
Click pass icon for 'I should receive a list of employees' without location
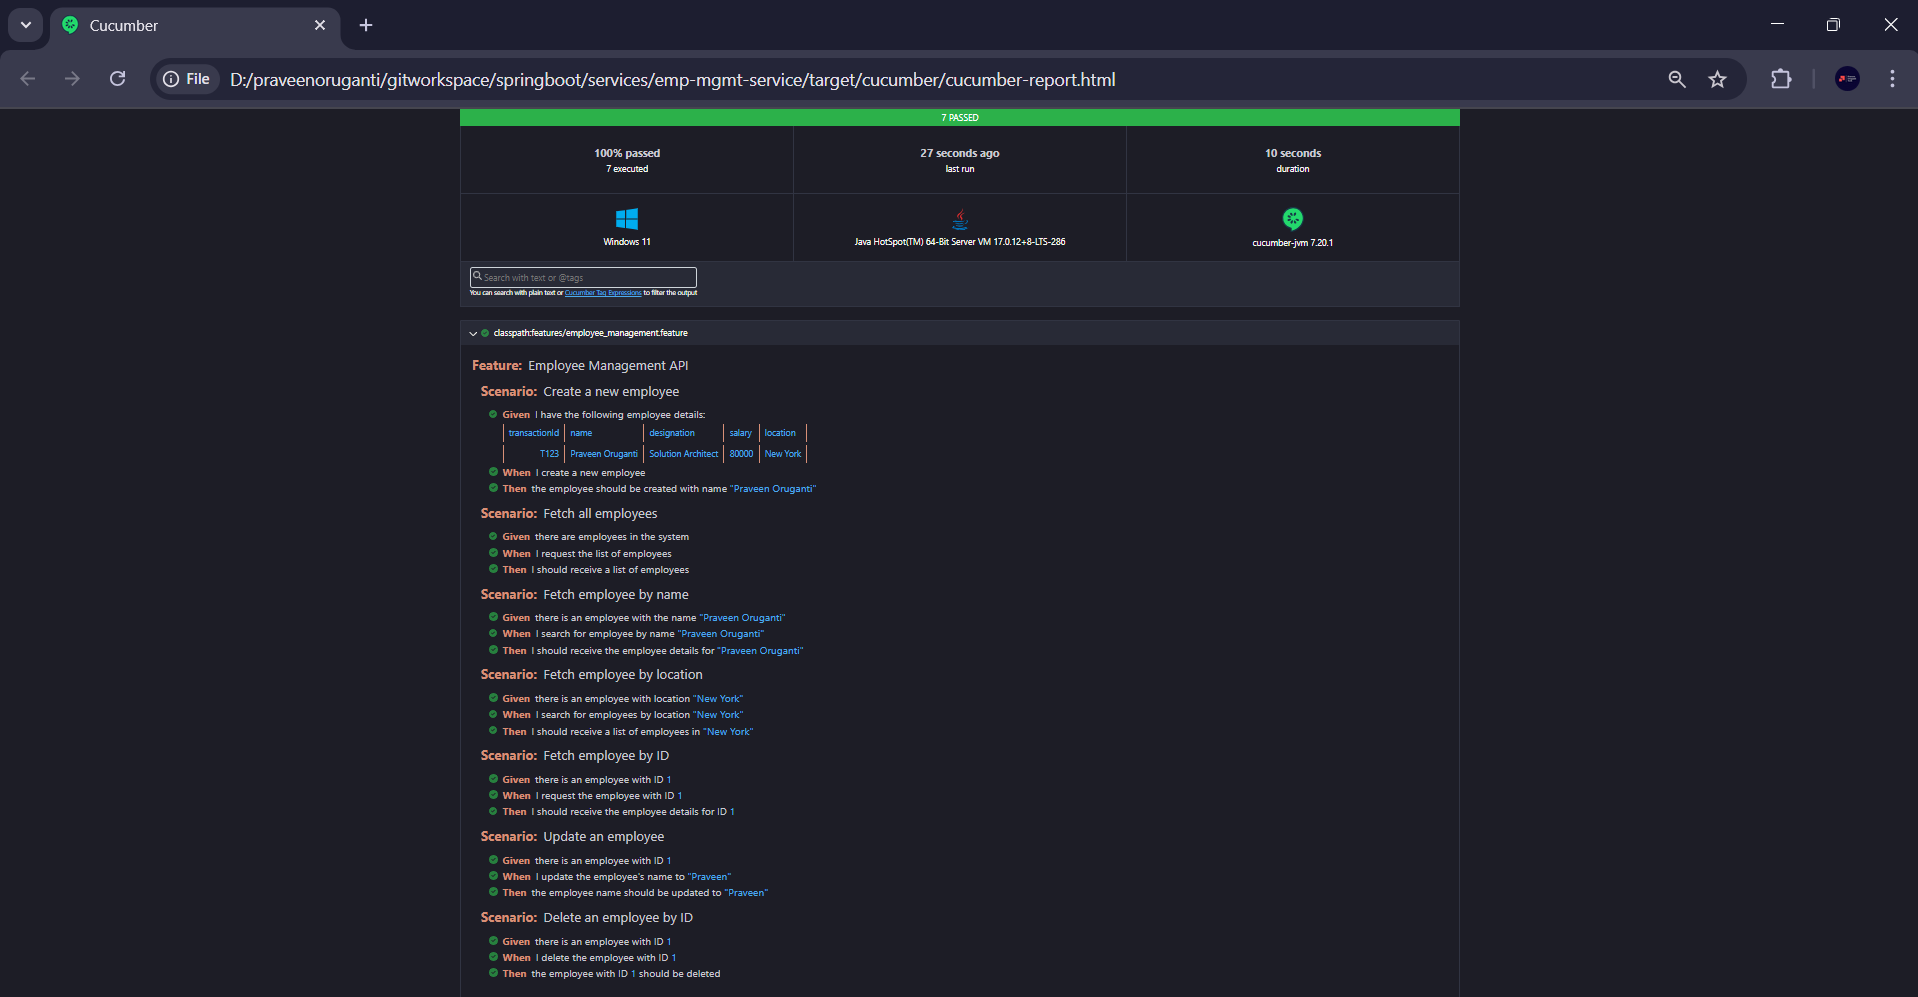[x=493, y=569]
